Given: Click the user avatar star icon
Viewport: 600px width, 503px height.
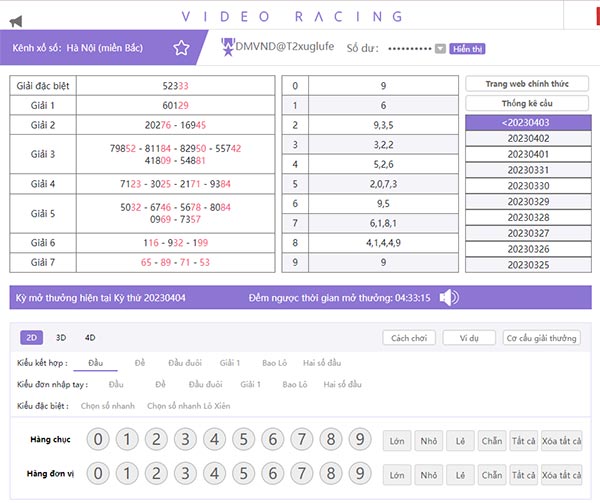Looking at the screenshot, I should (x=227, y=46).
